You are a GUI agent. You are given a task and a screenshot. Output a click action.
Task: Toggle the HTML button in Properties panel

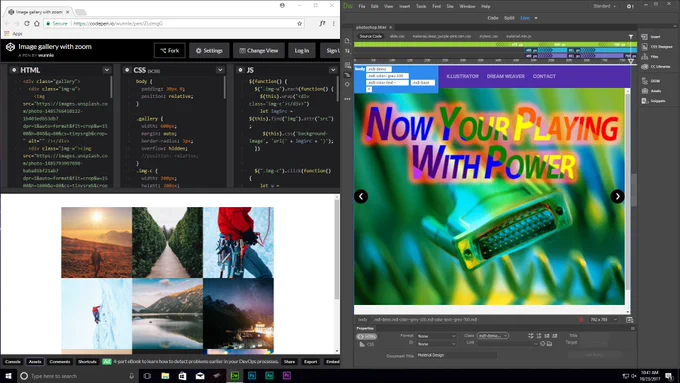tap(367, 336)
